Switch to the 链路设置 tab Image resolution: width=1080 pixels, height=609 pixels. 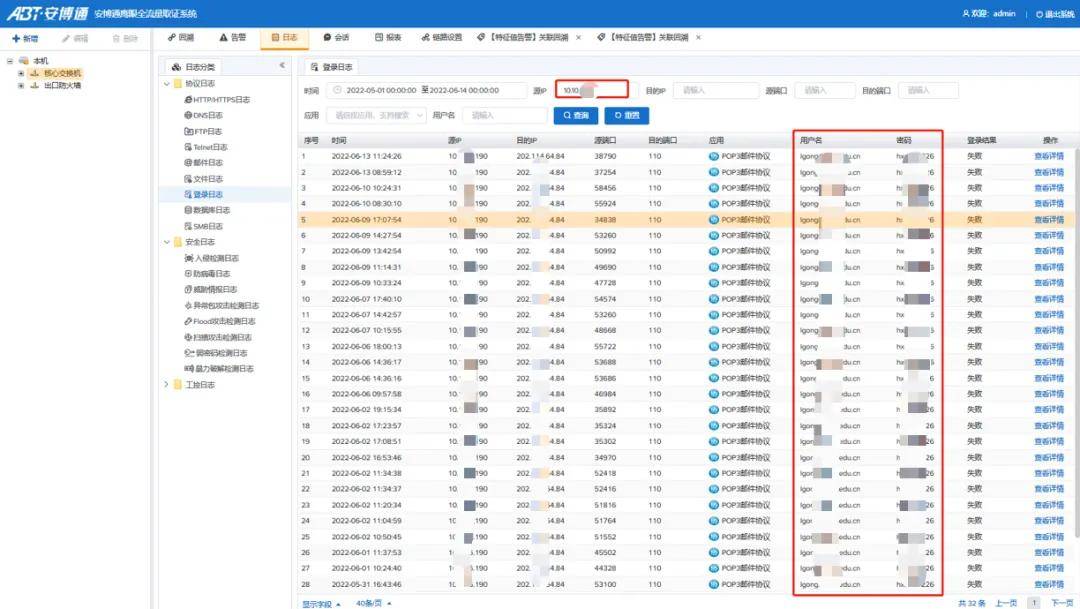coord(442,37)
